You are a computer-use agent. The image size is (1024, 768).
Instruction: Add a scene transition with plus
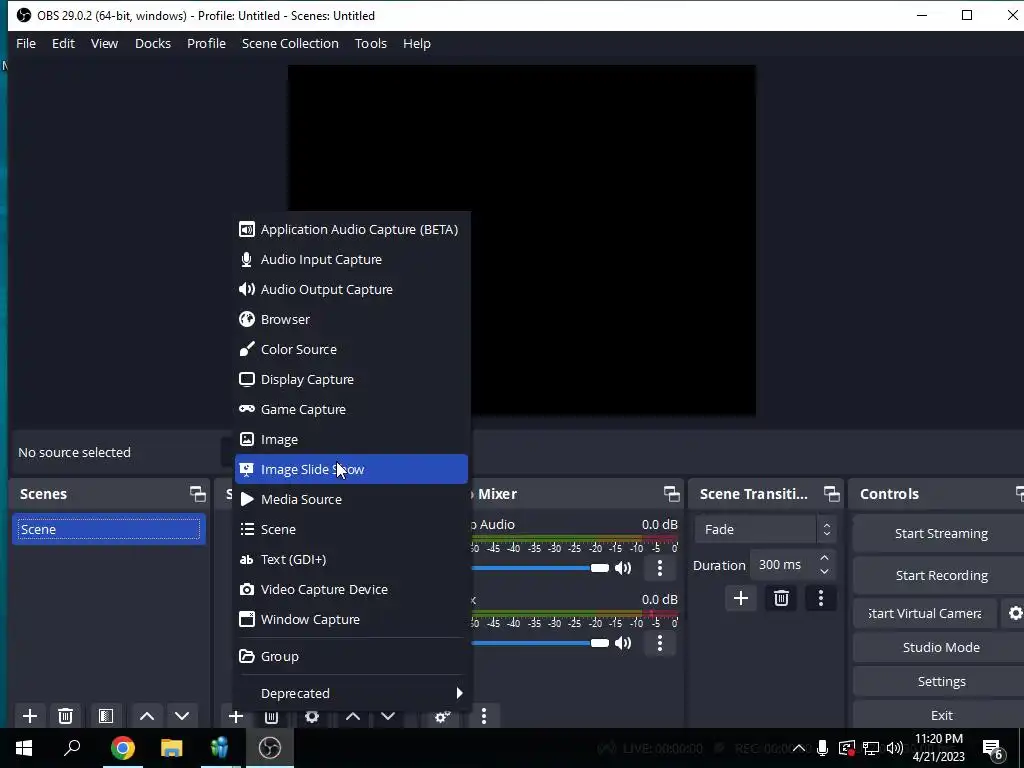(x=741, y=598)
